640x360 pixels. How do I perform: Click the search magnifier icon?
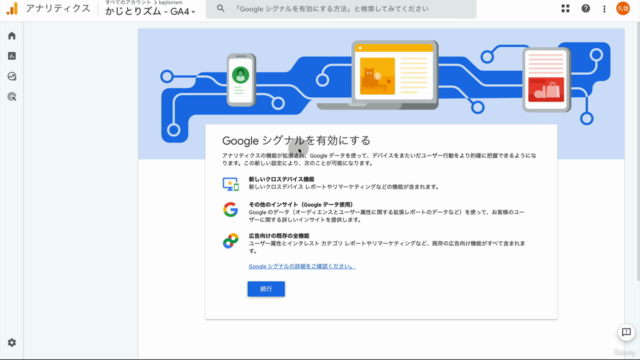coord(220,9)
